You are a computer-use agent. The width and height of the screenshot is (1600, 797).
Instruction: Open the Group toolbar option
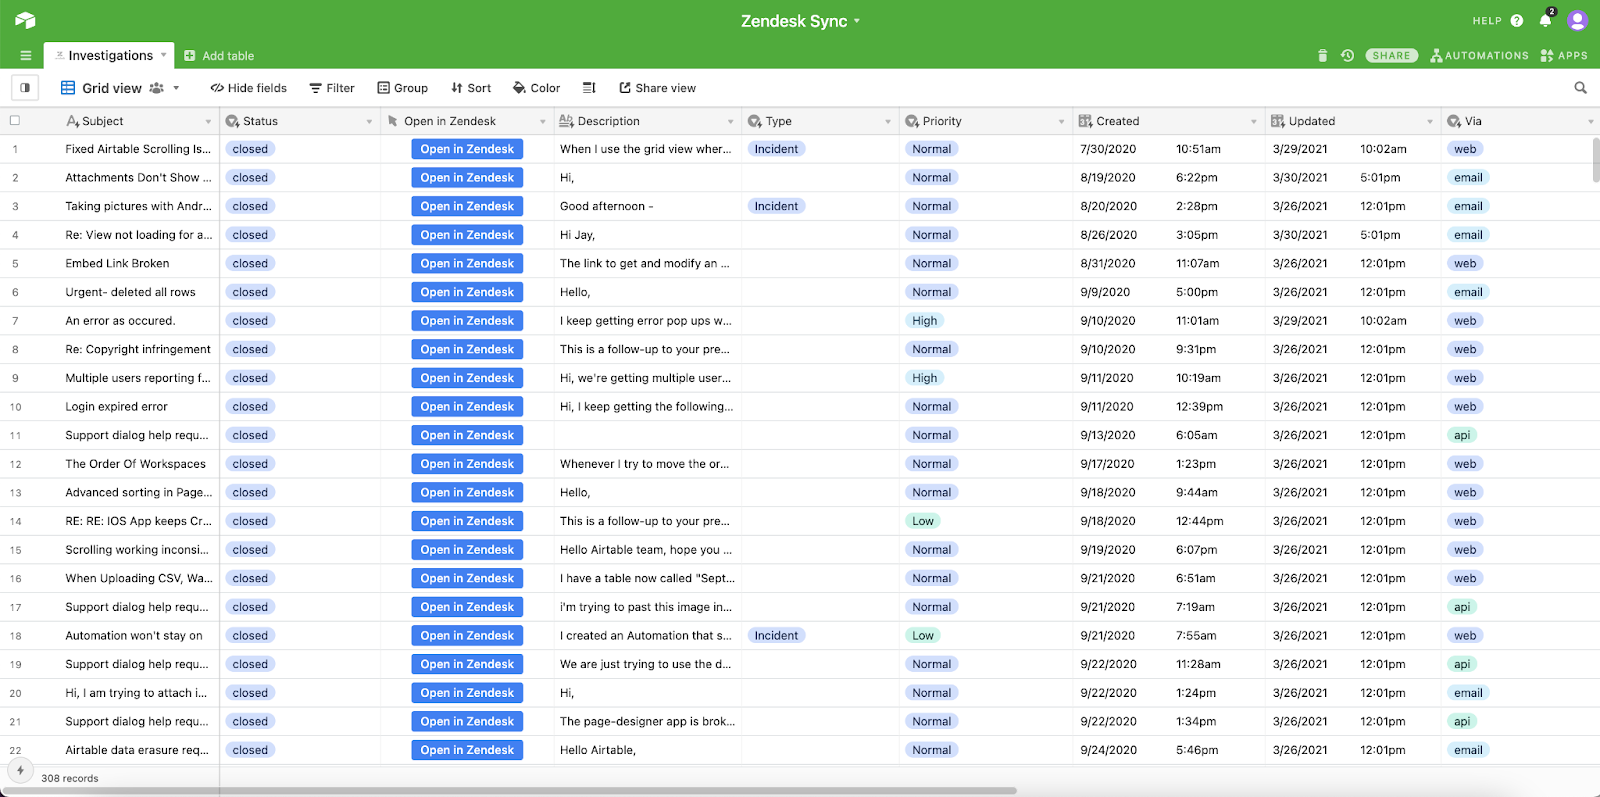(402, 88)
